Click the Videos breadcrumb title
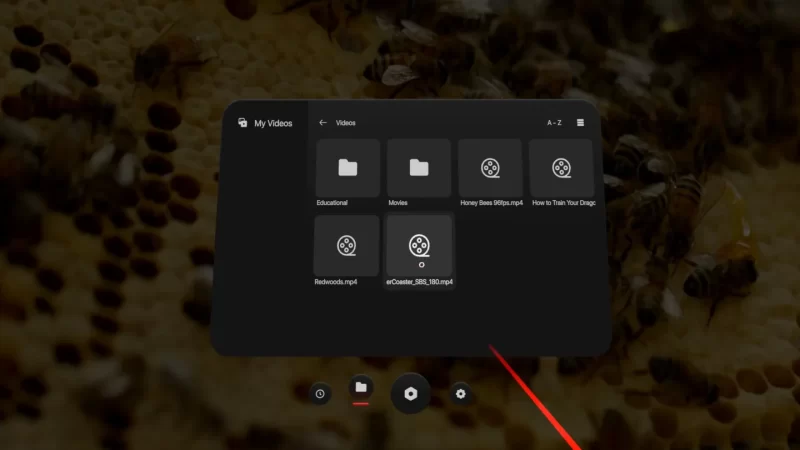Screen dimensions: 800x450 pyautogui.click(x=346, y=123)
